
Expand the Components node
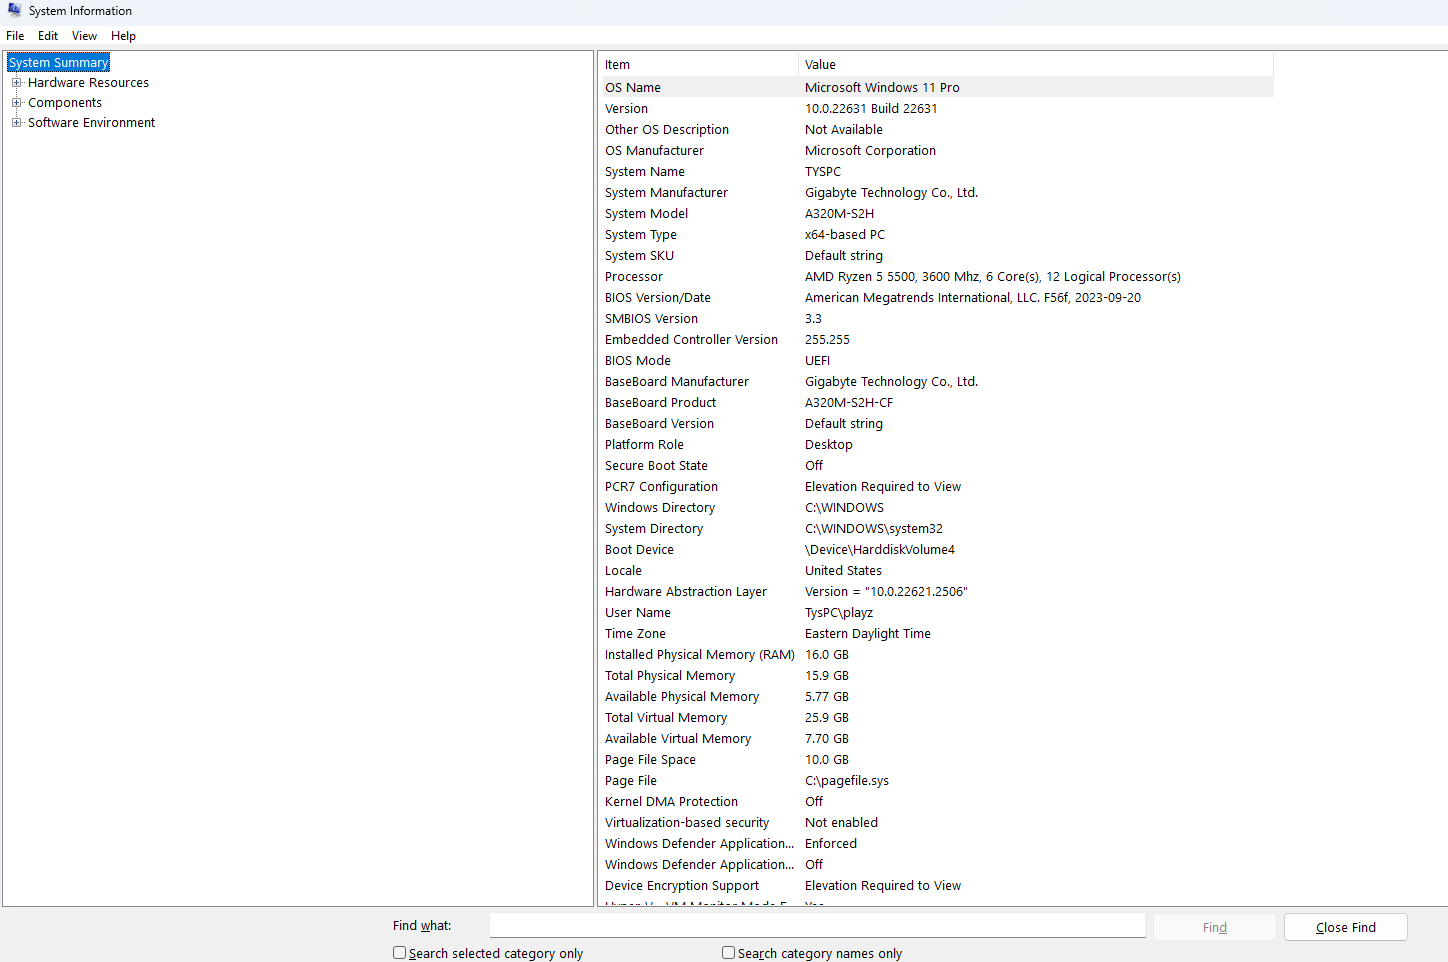(x=16, y=103)
